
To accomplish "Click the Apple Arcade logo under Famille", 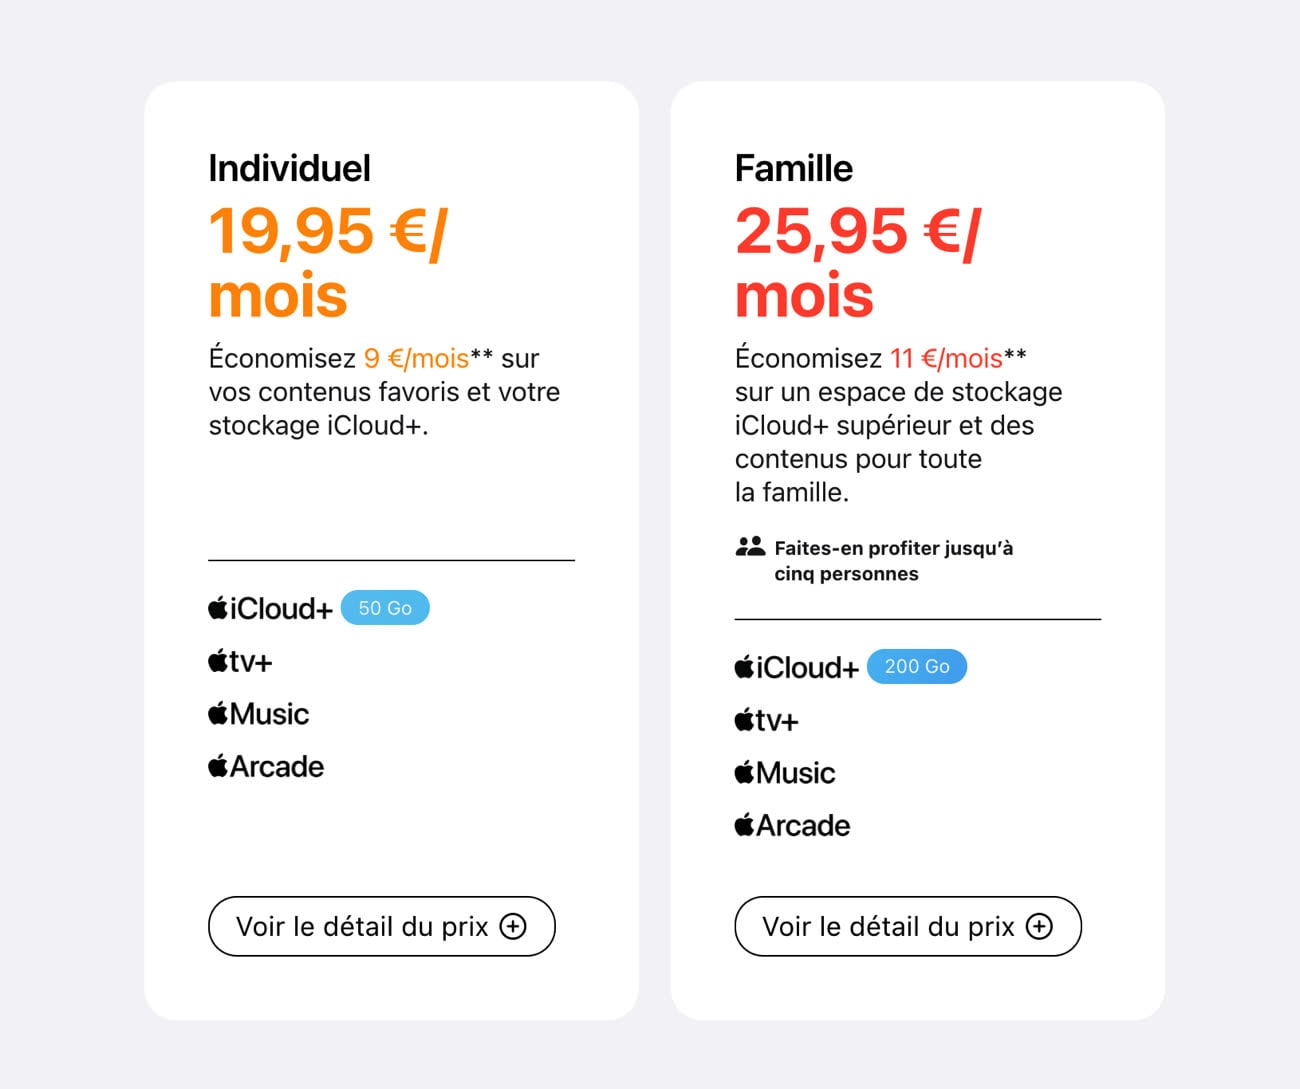I will [x=792, y=826].
